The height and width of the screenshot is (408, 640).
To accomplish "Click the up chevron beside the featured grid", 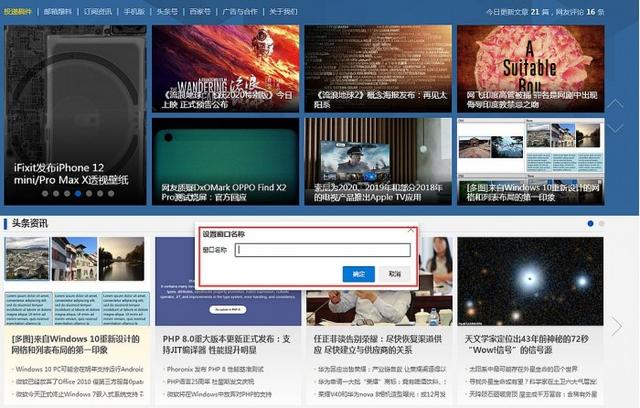I will point(615,104).
